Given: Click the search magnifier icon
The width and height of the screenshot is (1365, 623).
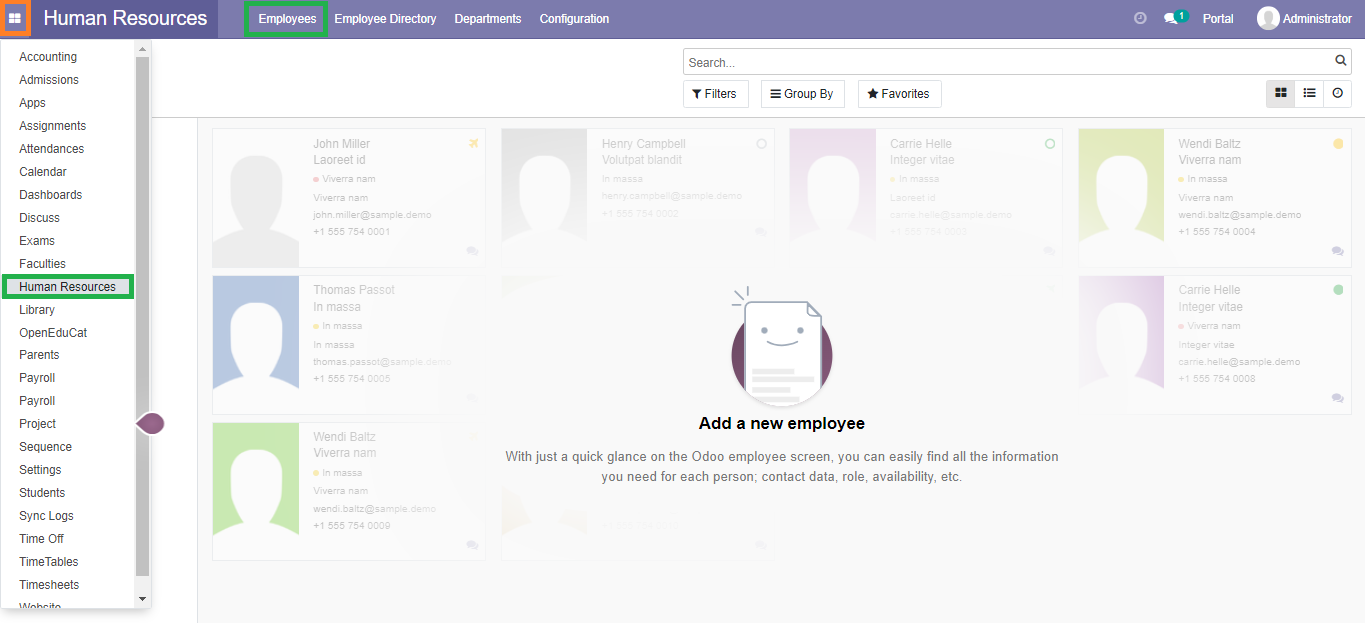Looking at the screenshot, I should click(1341, 61).
